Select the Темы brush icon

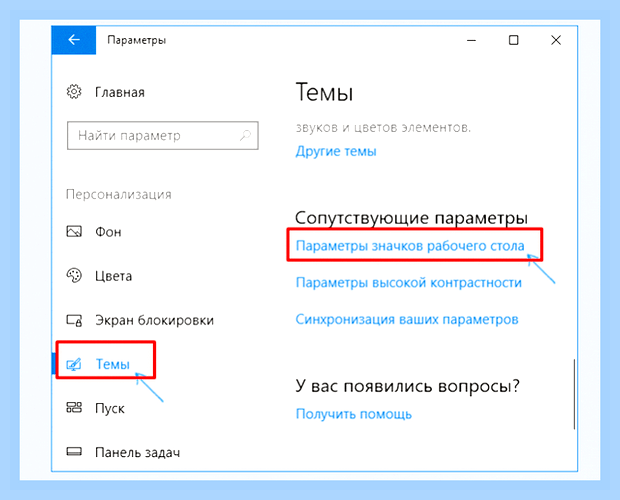click(74, 364)
